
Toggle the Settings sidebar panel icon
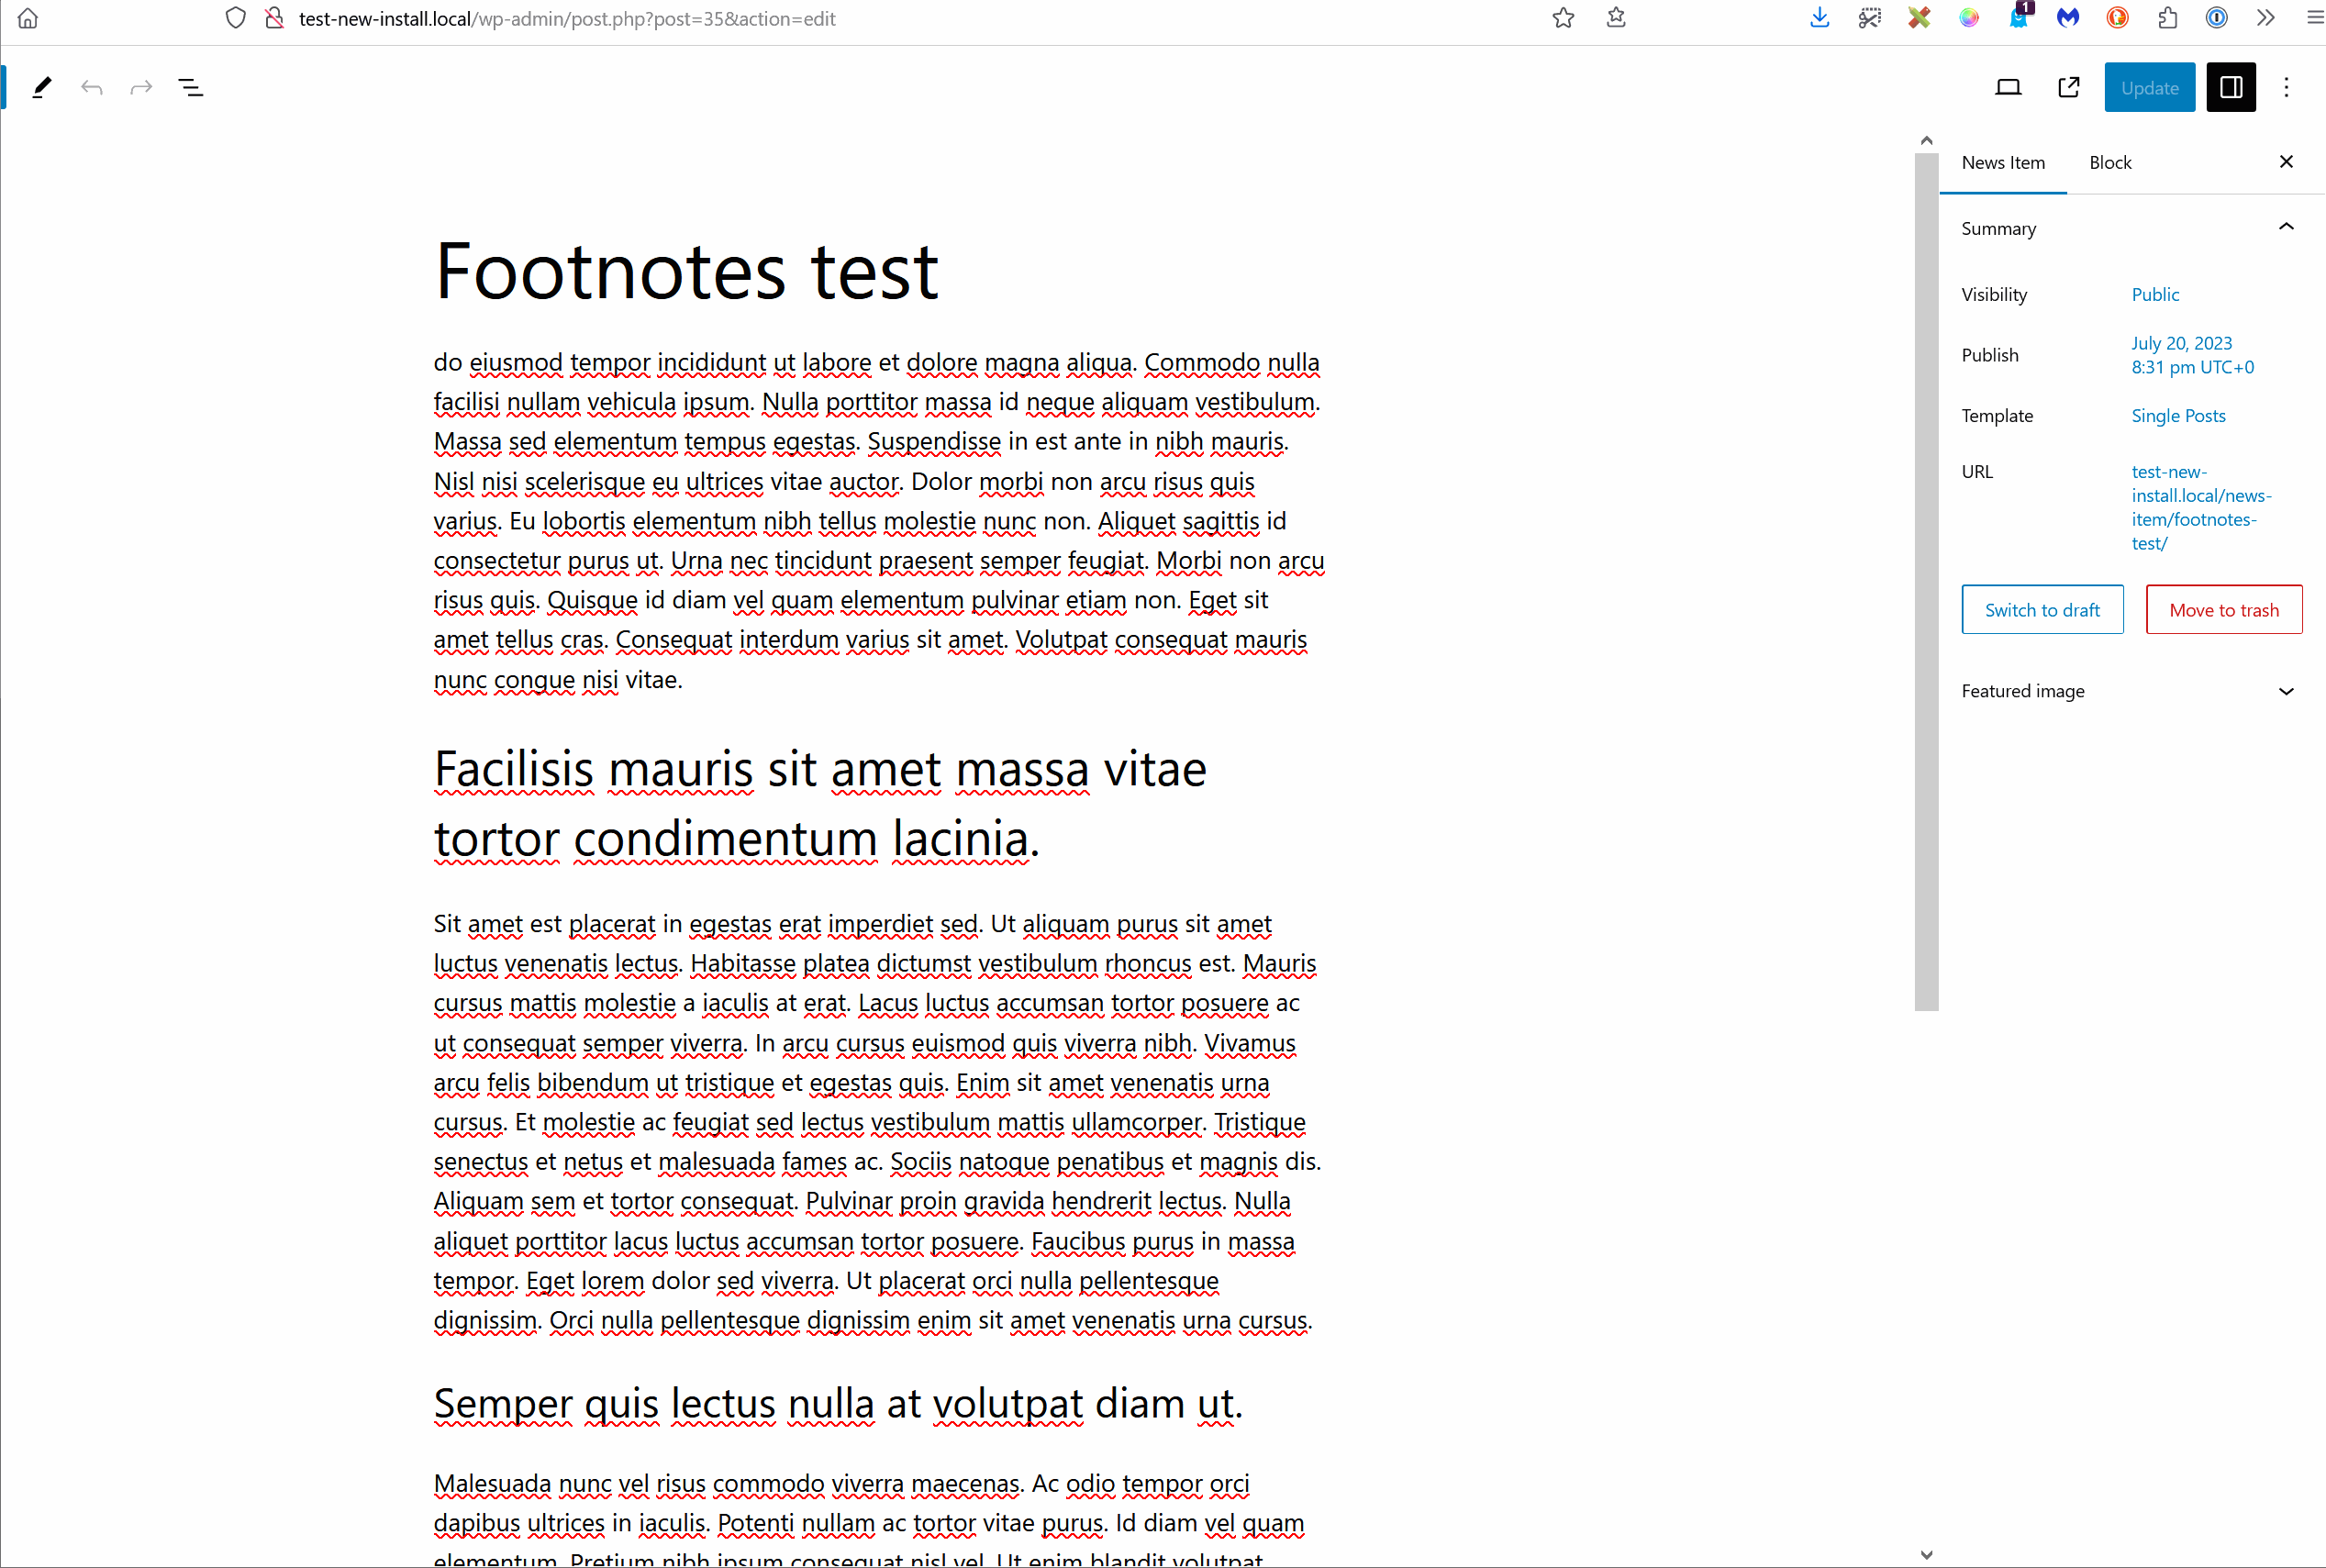[2230, 87]
